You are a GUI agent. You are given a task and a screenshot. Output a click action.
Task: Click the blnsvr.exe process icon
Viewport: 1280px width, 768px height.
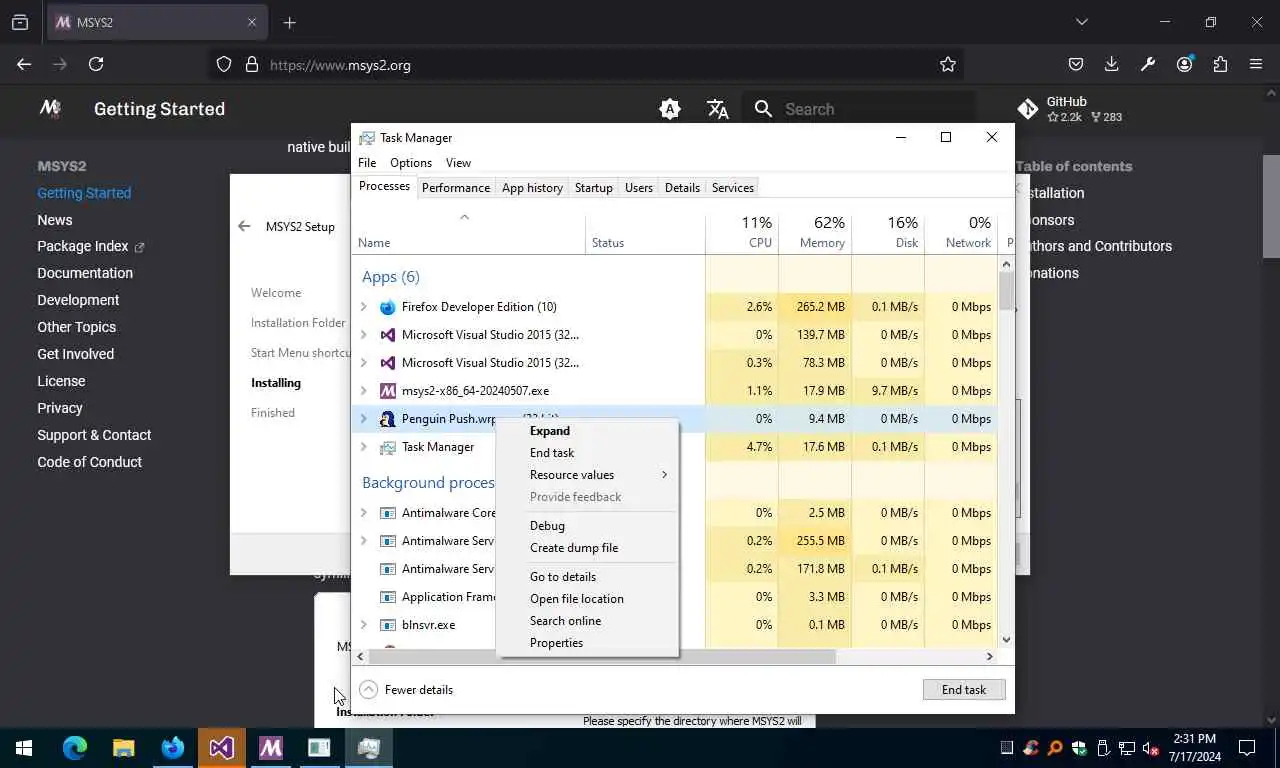tap(388, 625)
